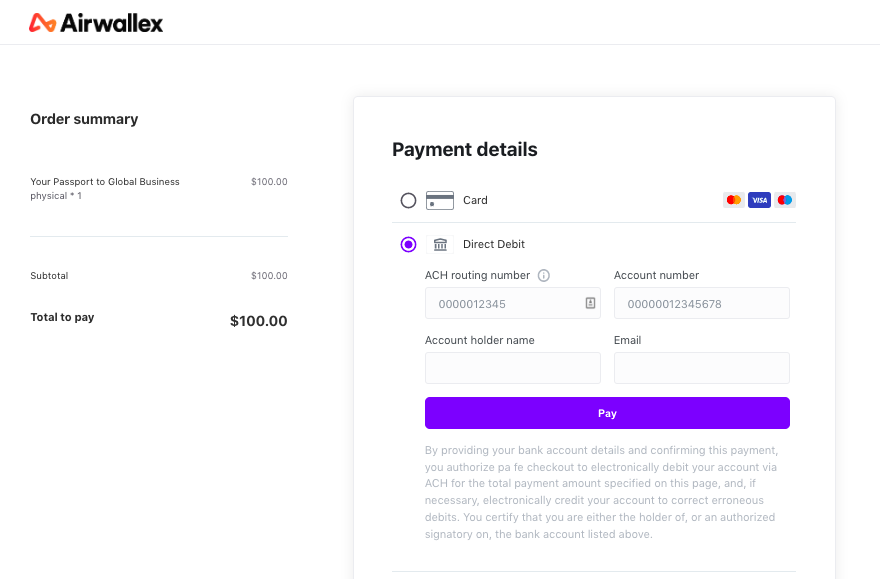
Task: Click the Airwallex logo
Action: click(x=96, y=23)
